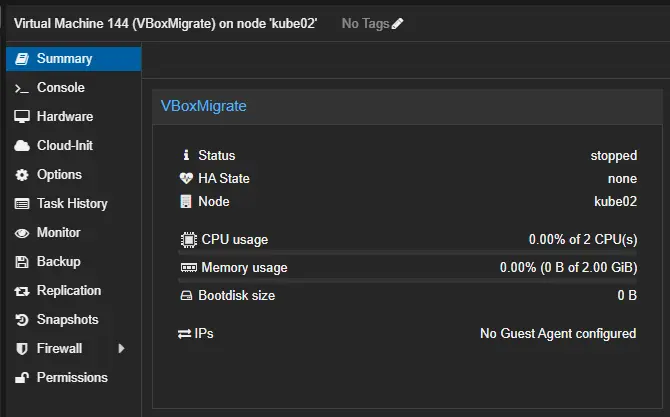The image size is (670, 417).
Task: Click the VBoxMigrate panel title
Action: coord(204,106)
